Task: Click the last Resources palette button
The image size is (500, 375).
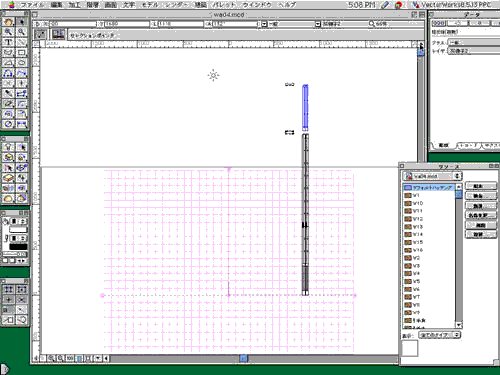Action: point(480,235)
